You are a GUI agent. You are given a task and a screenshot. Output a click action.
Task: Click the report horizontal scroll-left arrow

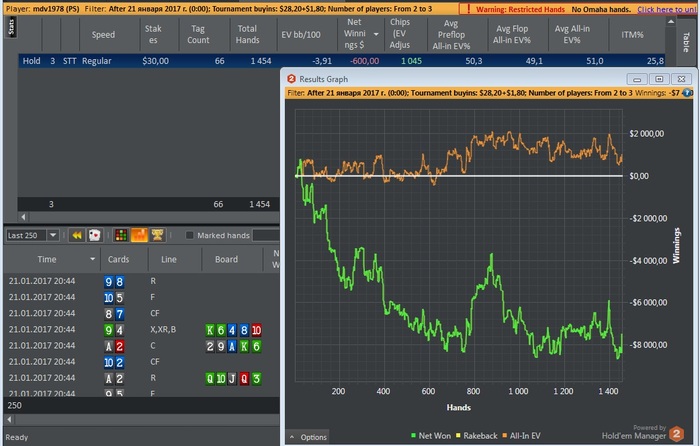point(23,217)
